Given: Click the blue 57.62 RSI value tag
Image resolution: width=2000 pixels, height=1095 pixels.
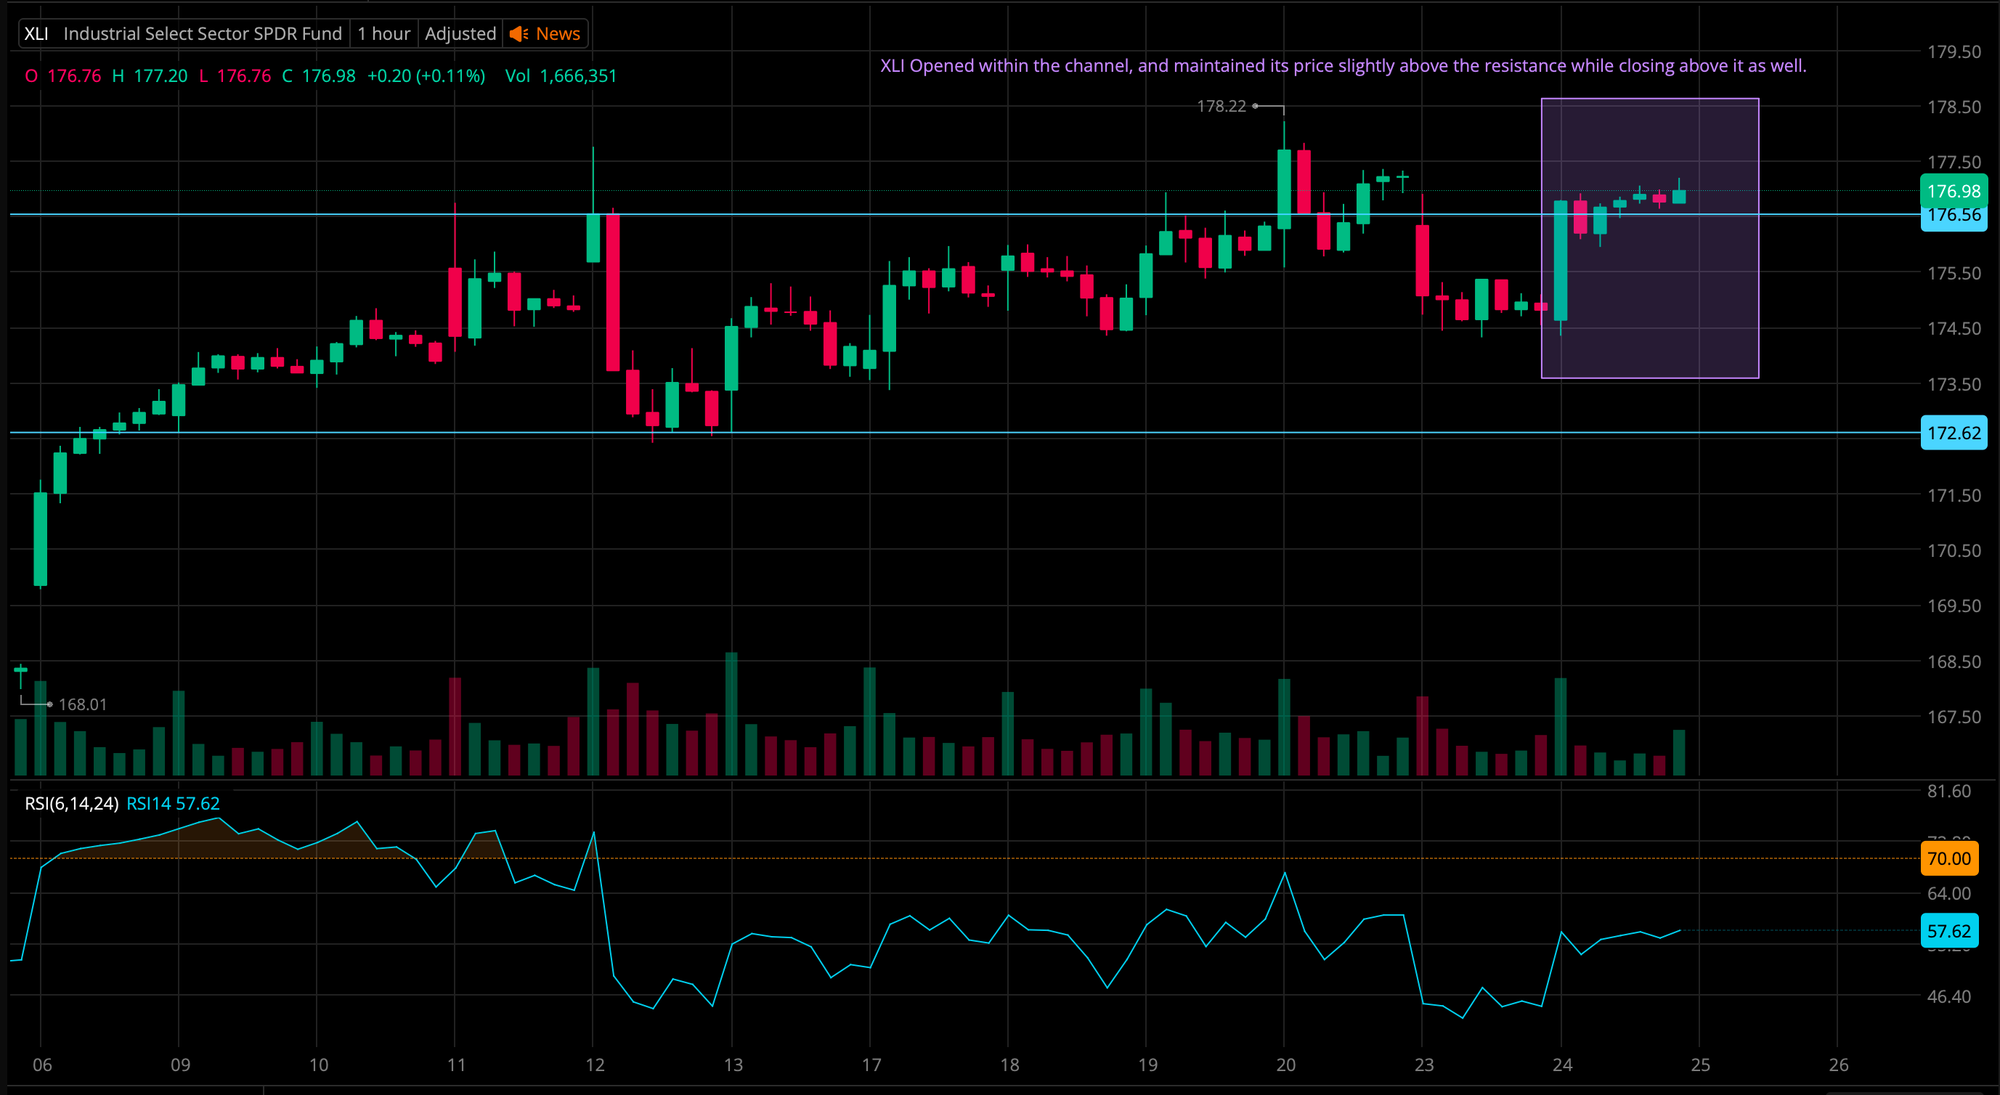Looking at the screenshot, I should [x=1948, y=931].
